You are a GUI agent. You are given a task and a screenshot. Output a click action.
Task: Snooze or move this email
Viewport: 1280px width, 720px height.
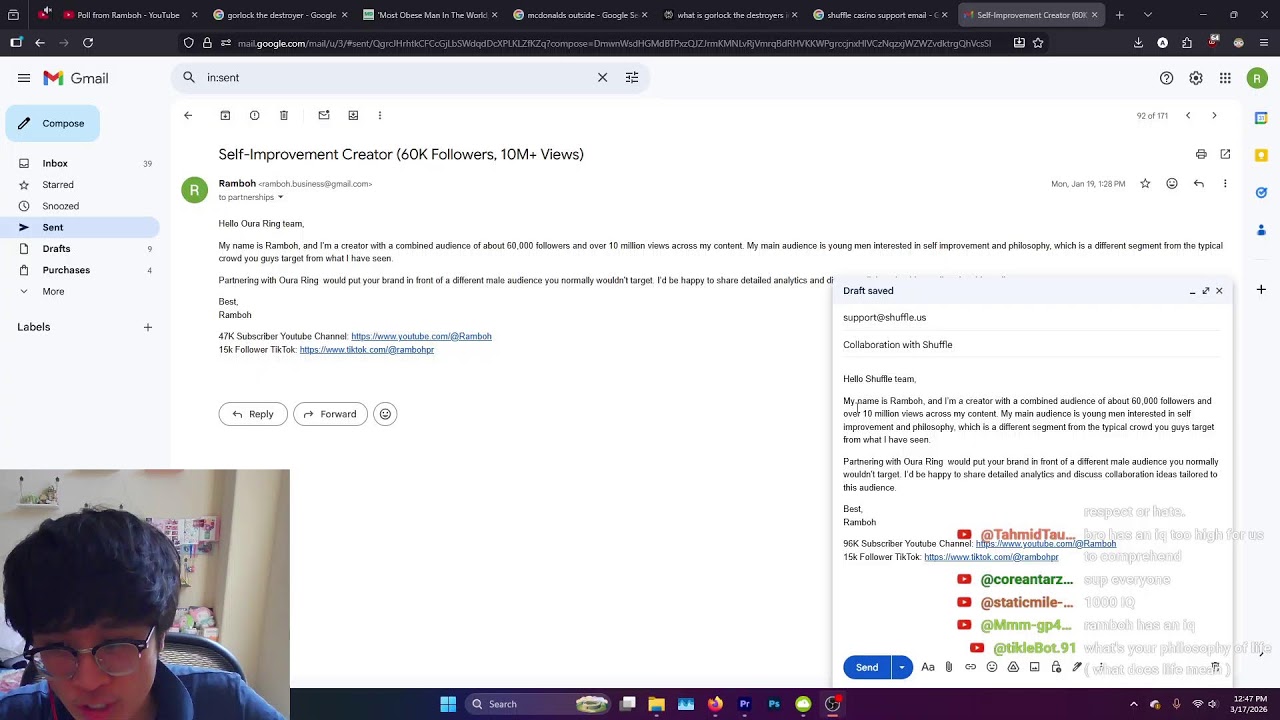tap(353, 116)
